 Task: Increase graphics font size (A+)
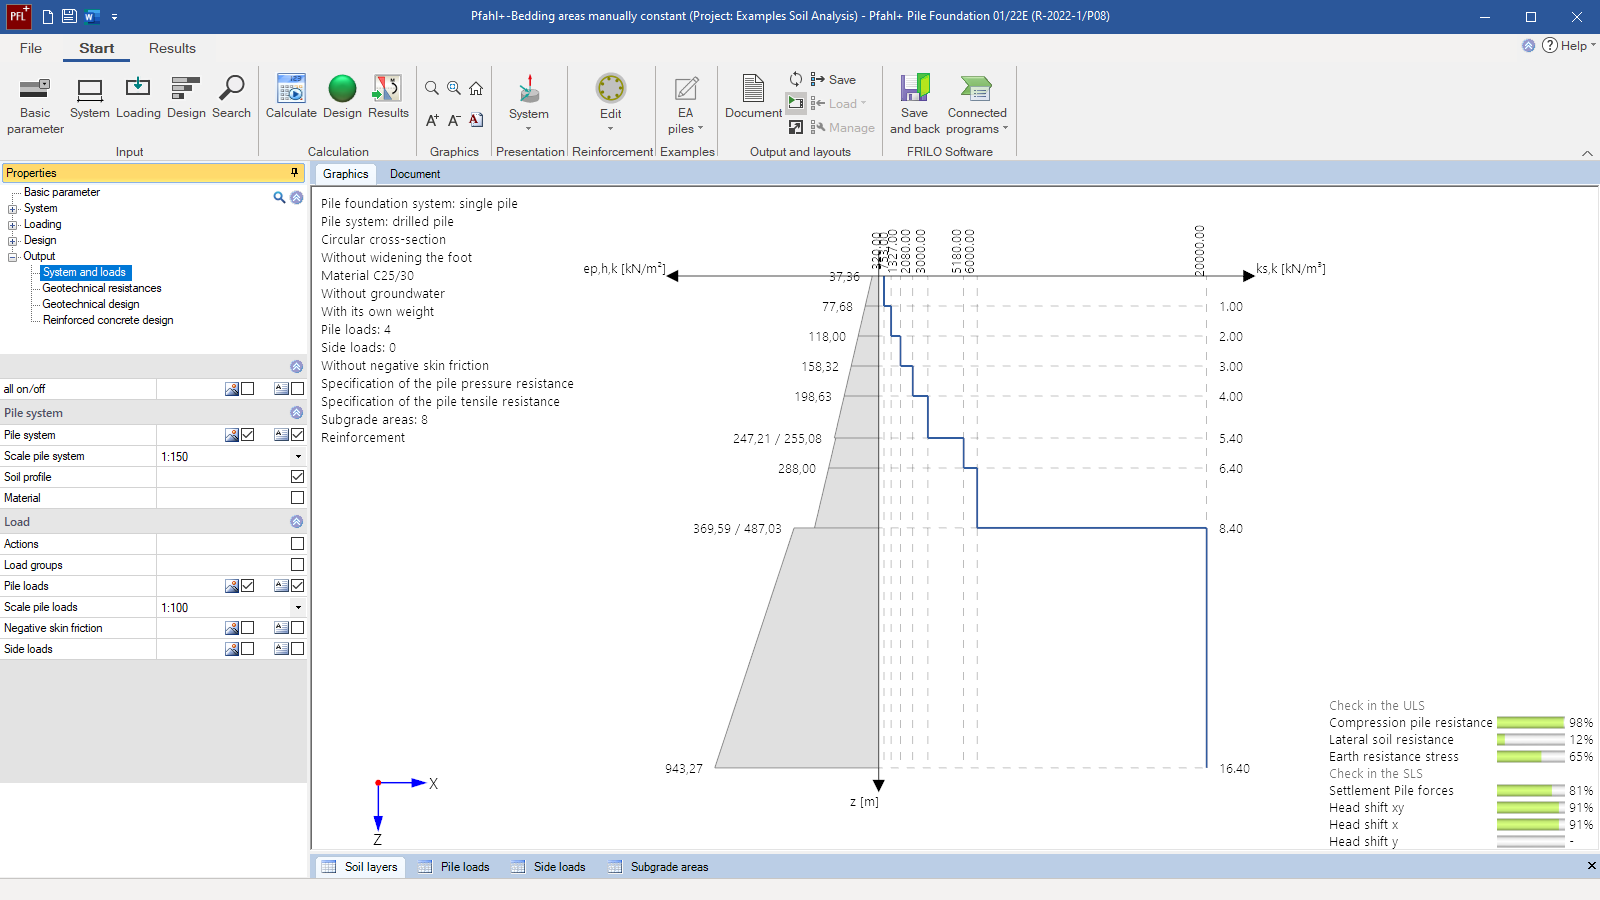[432, 120]
